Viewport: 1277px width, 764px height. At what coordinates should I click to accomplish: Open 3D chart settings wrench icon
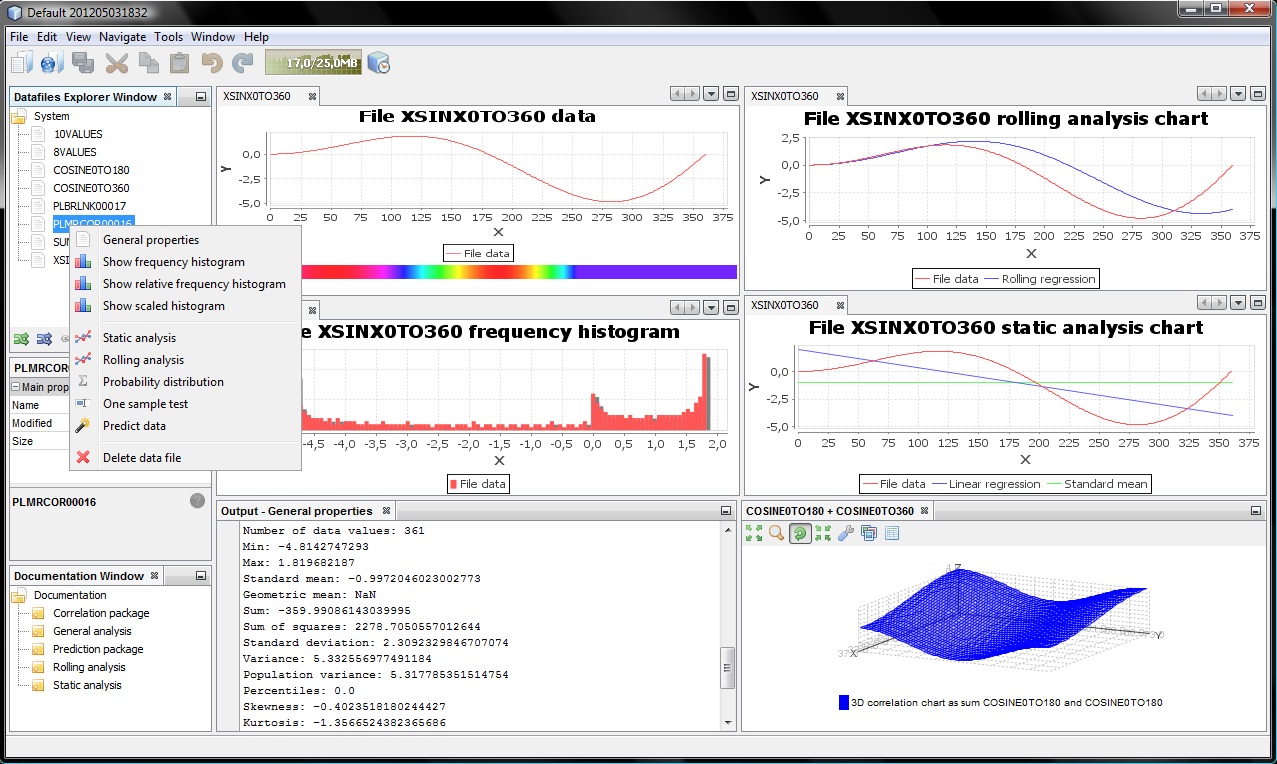point(846,533)
